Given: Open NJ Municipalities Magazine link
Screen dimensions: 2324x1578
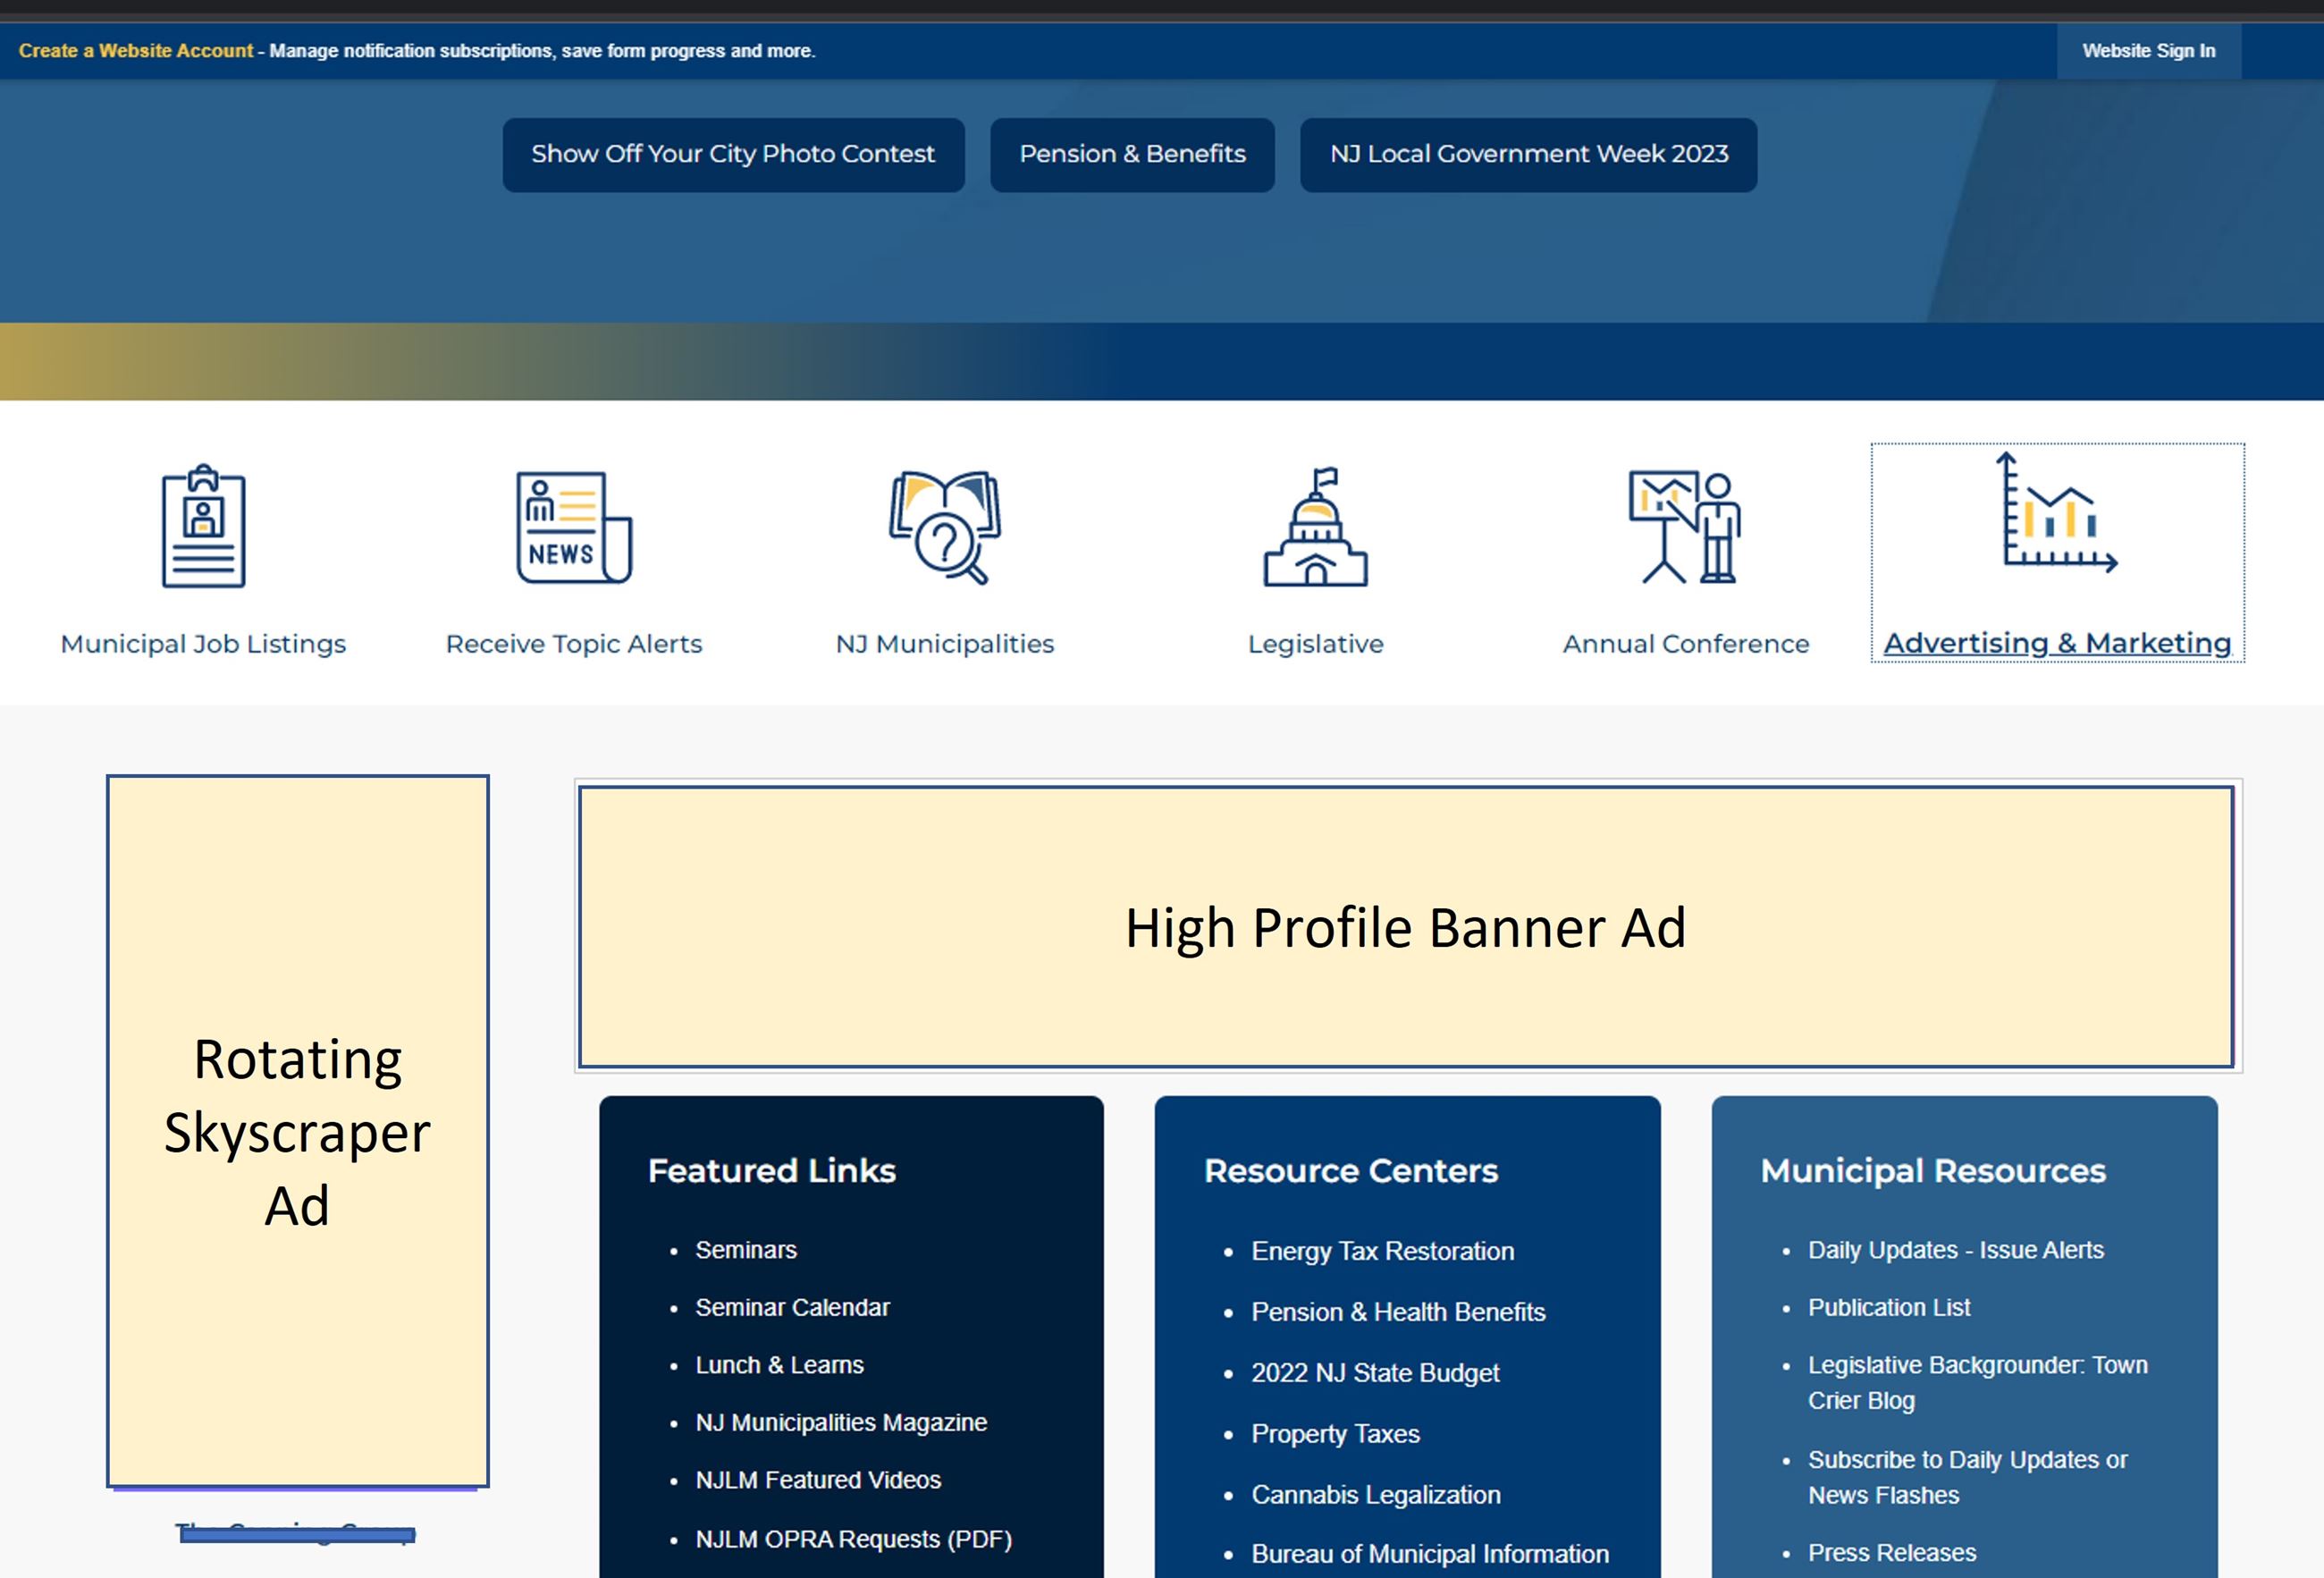Looking at the screenshot, I should (841, 1422).
